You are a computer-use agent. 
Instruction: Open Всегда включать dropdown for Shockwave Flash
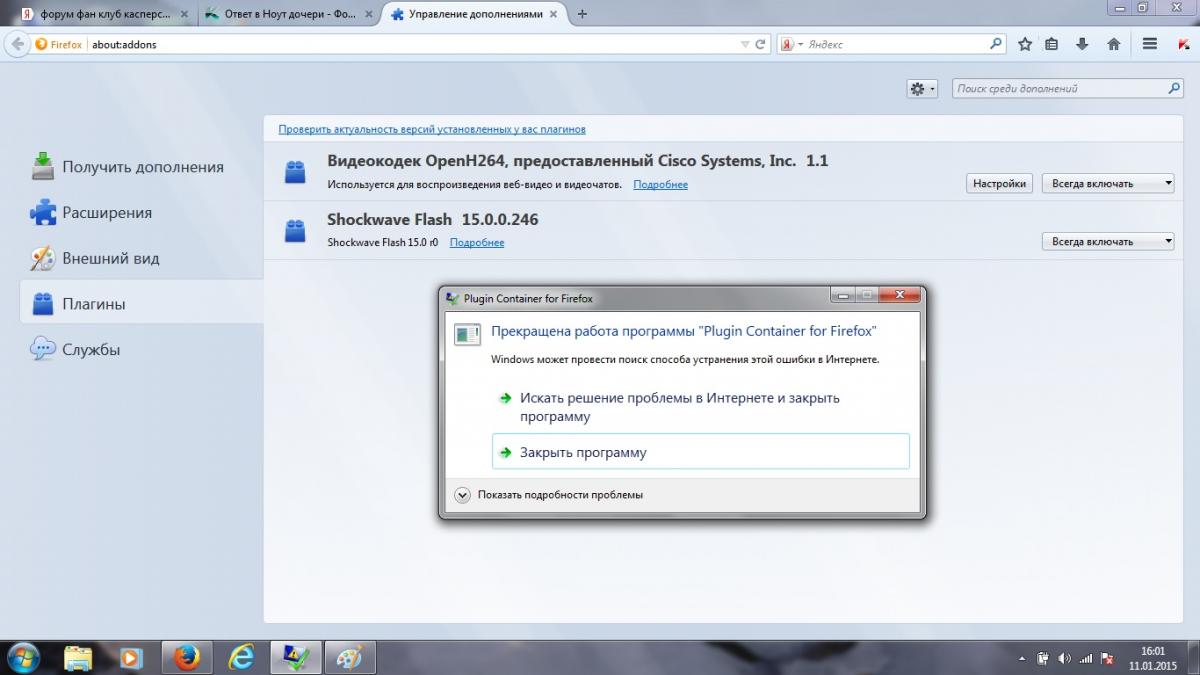point(1108,241)
